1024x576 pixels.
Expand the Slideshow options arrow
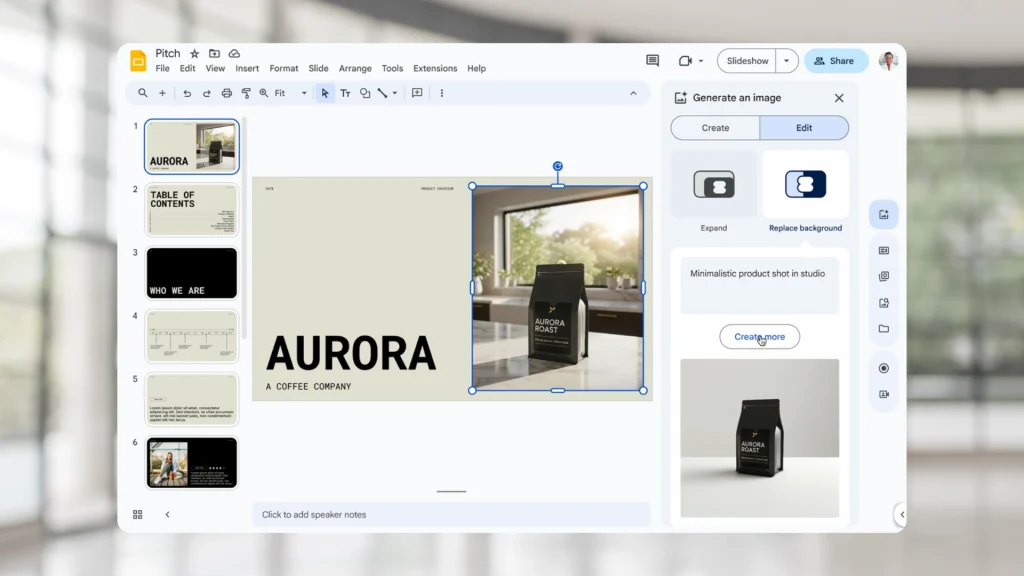(787, 61)
